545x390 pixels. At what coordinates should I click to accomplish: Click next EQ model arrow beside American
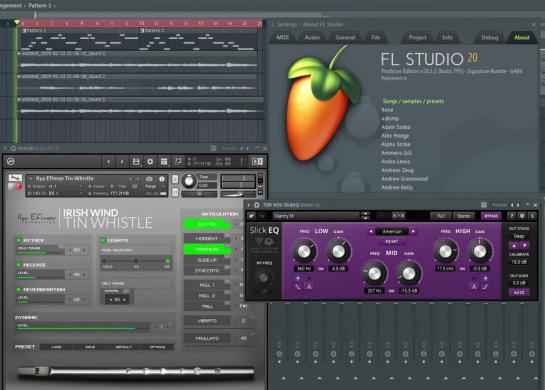coord(413,231)
